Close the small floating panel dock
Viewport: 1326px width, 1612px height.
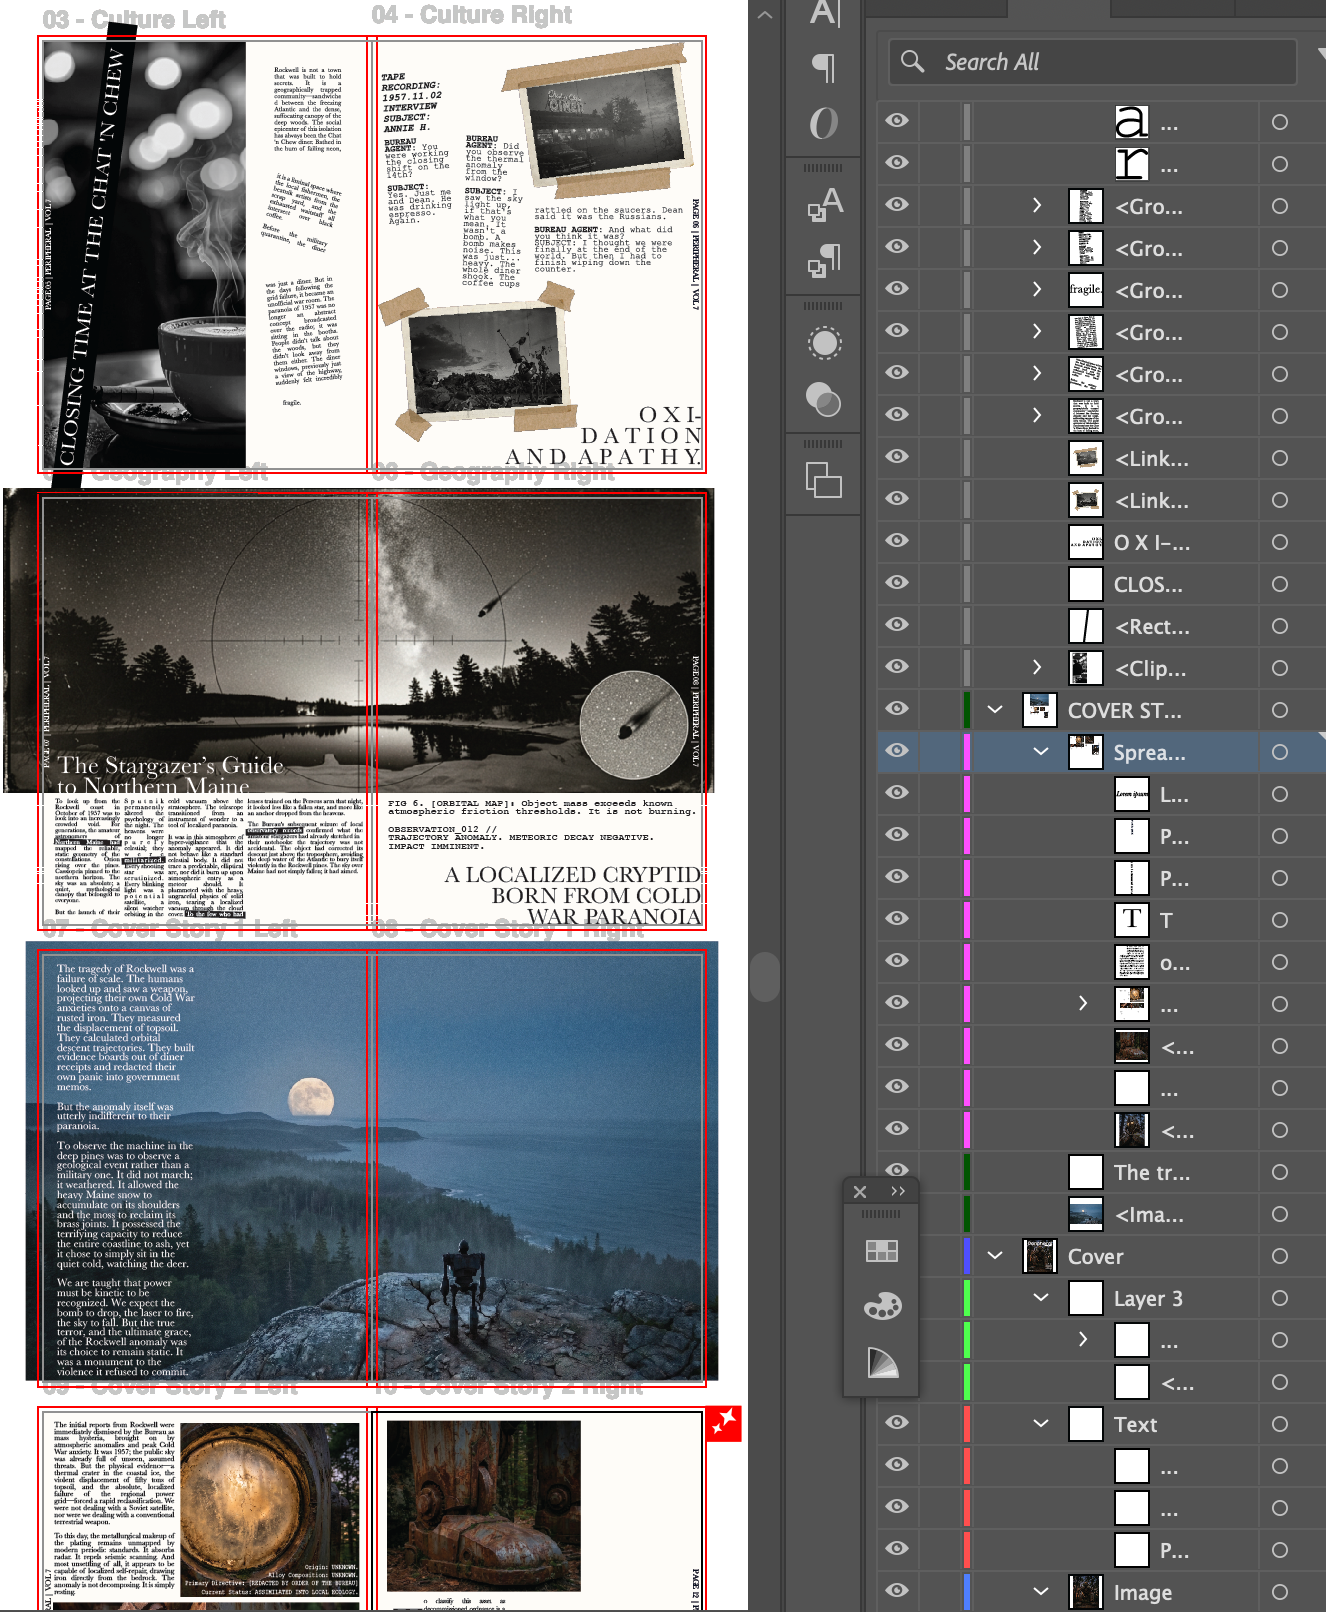click(x=860, y=1192)
